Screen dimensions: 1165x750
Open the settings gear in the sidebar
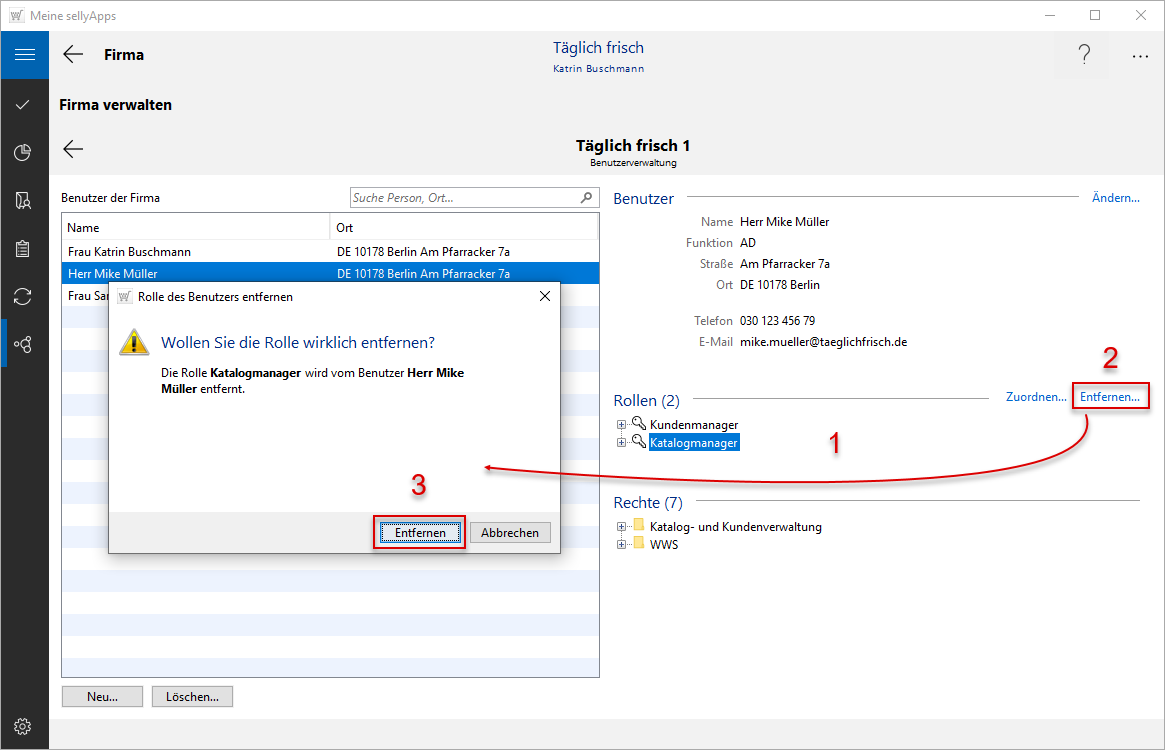point(24,726)
